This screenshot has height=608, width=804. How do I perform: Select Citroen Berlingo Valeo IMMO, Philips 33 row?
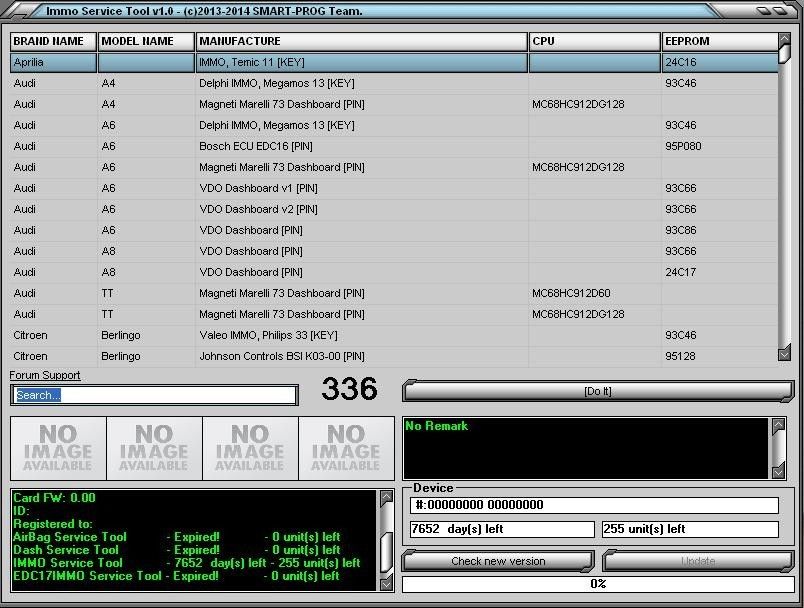pos(394,336)
